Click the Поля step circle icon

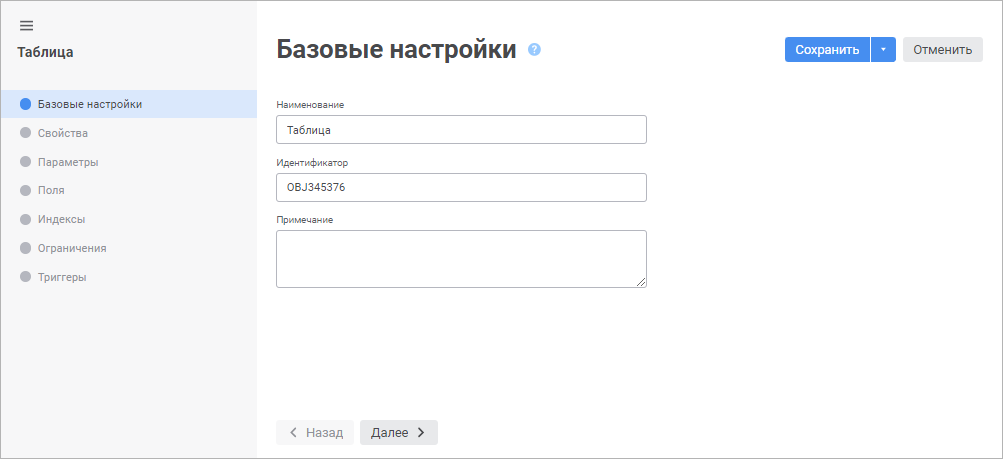pos(26,190)
